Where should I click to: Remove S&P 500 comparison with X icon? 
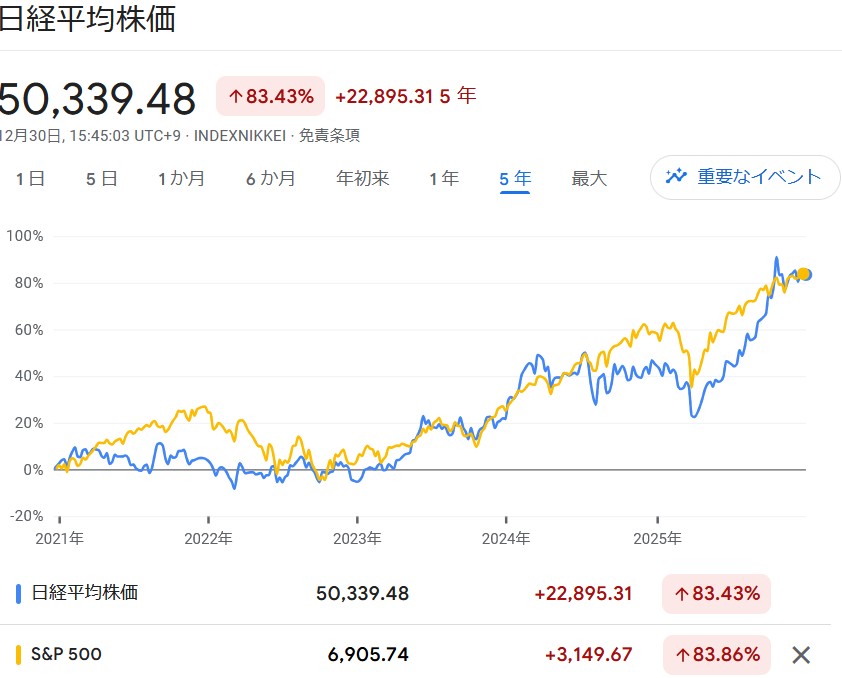coord(800,655)
